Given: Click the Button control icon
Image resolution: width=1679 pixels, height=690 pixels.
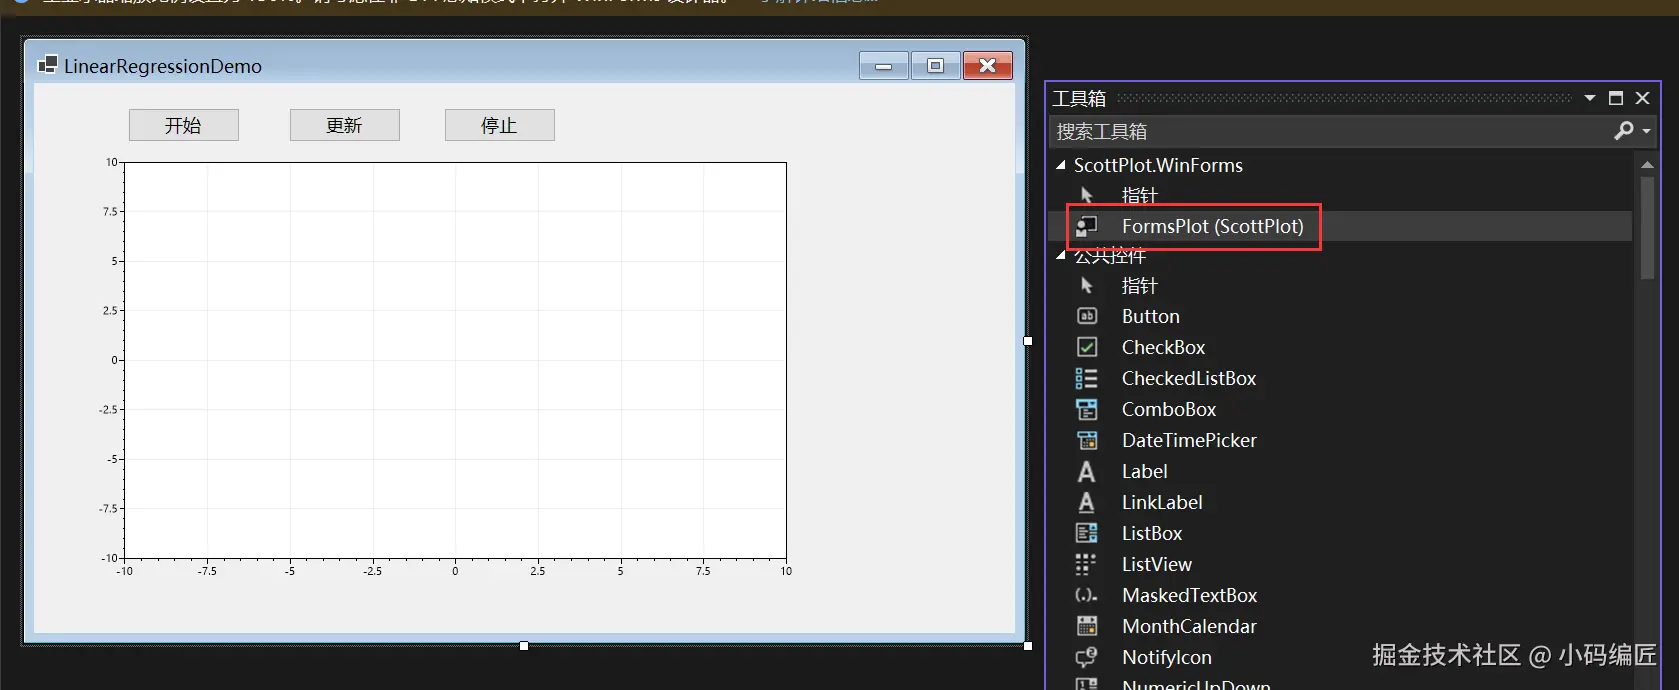Looking at the screenshot, I should pos(1087,316).
